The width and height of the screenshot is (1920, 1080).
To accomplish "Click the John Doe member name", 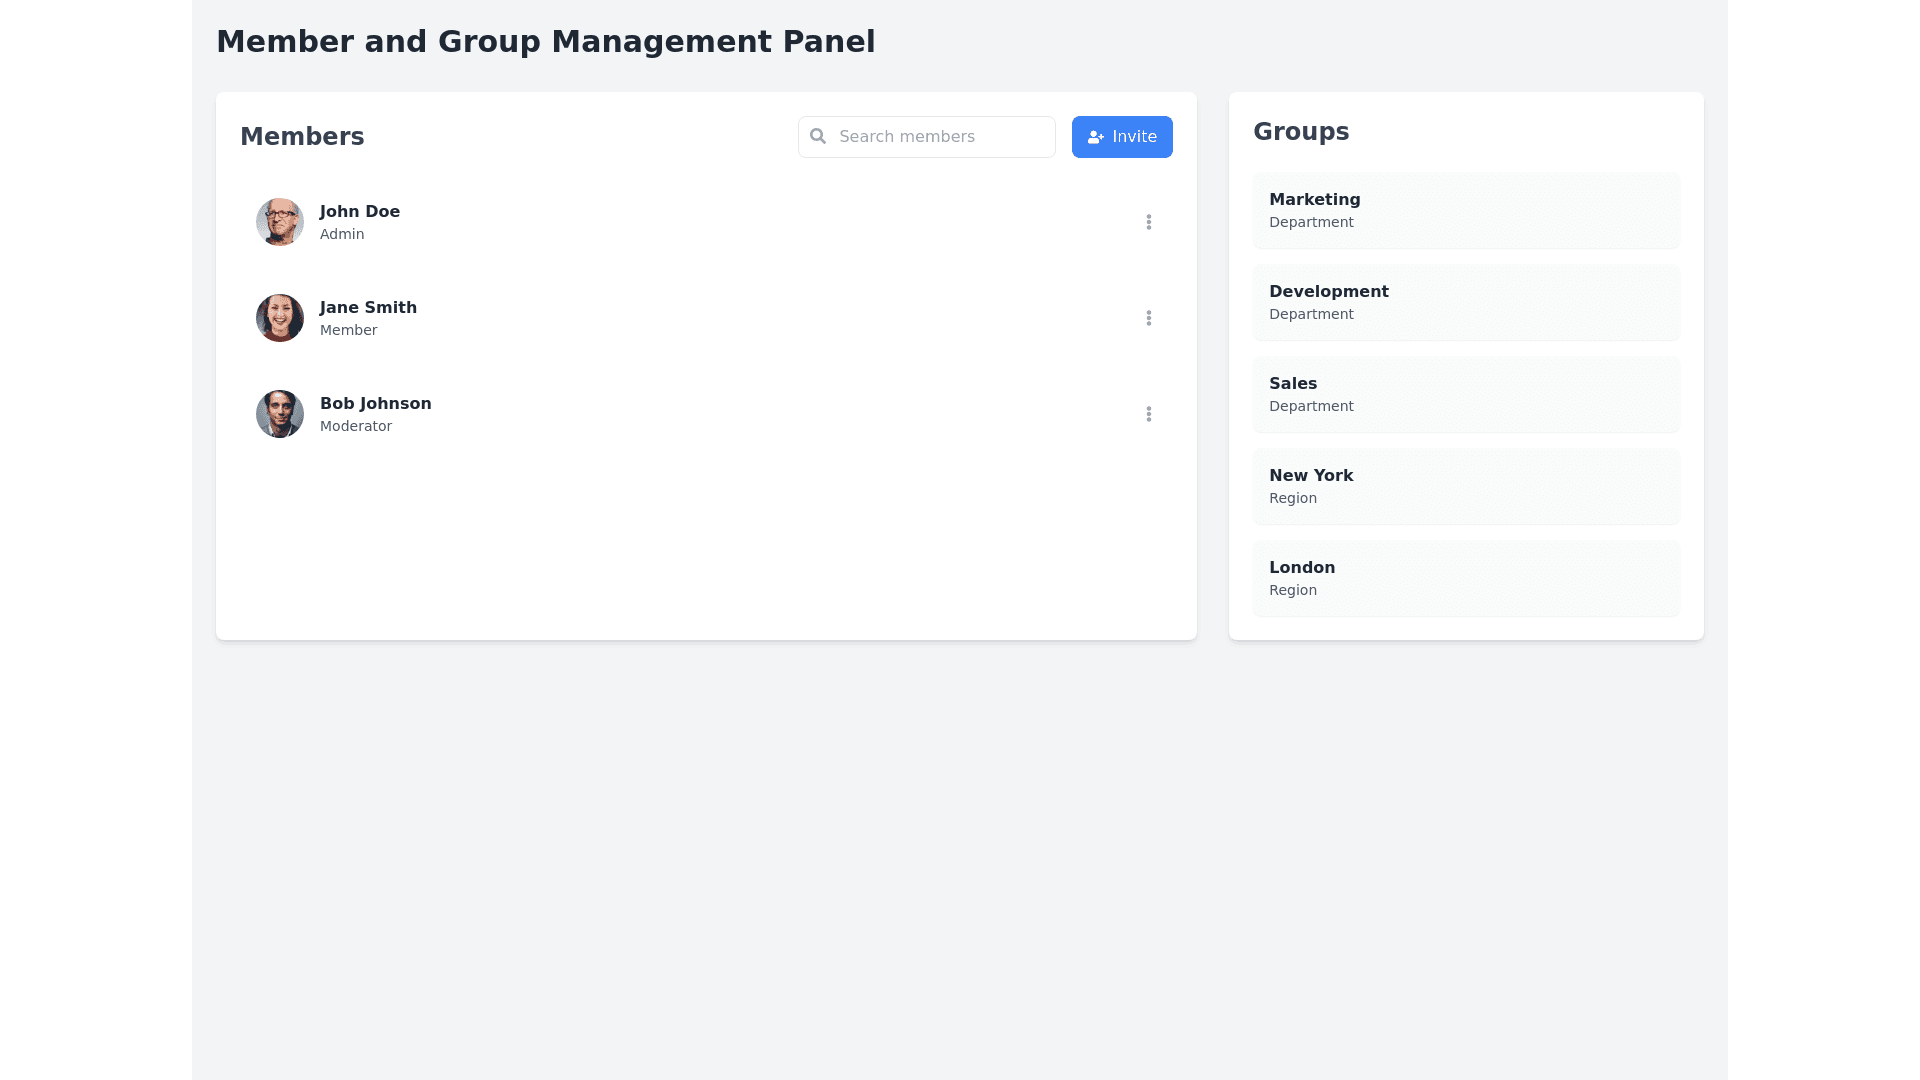I will point(359,212).
